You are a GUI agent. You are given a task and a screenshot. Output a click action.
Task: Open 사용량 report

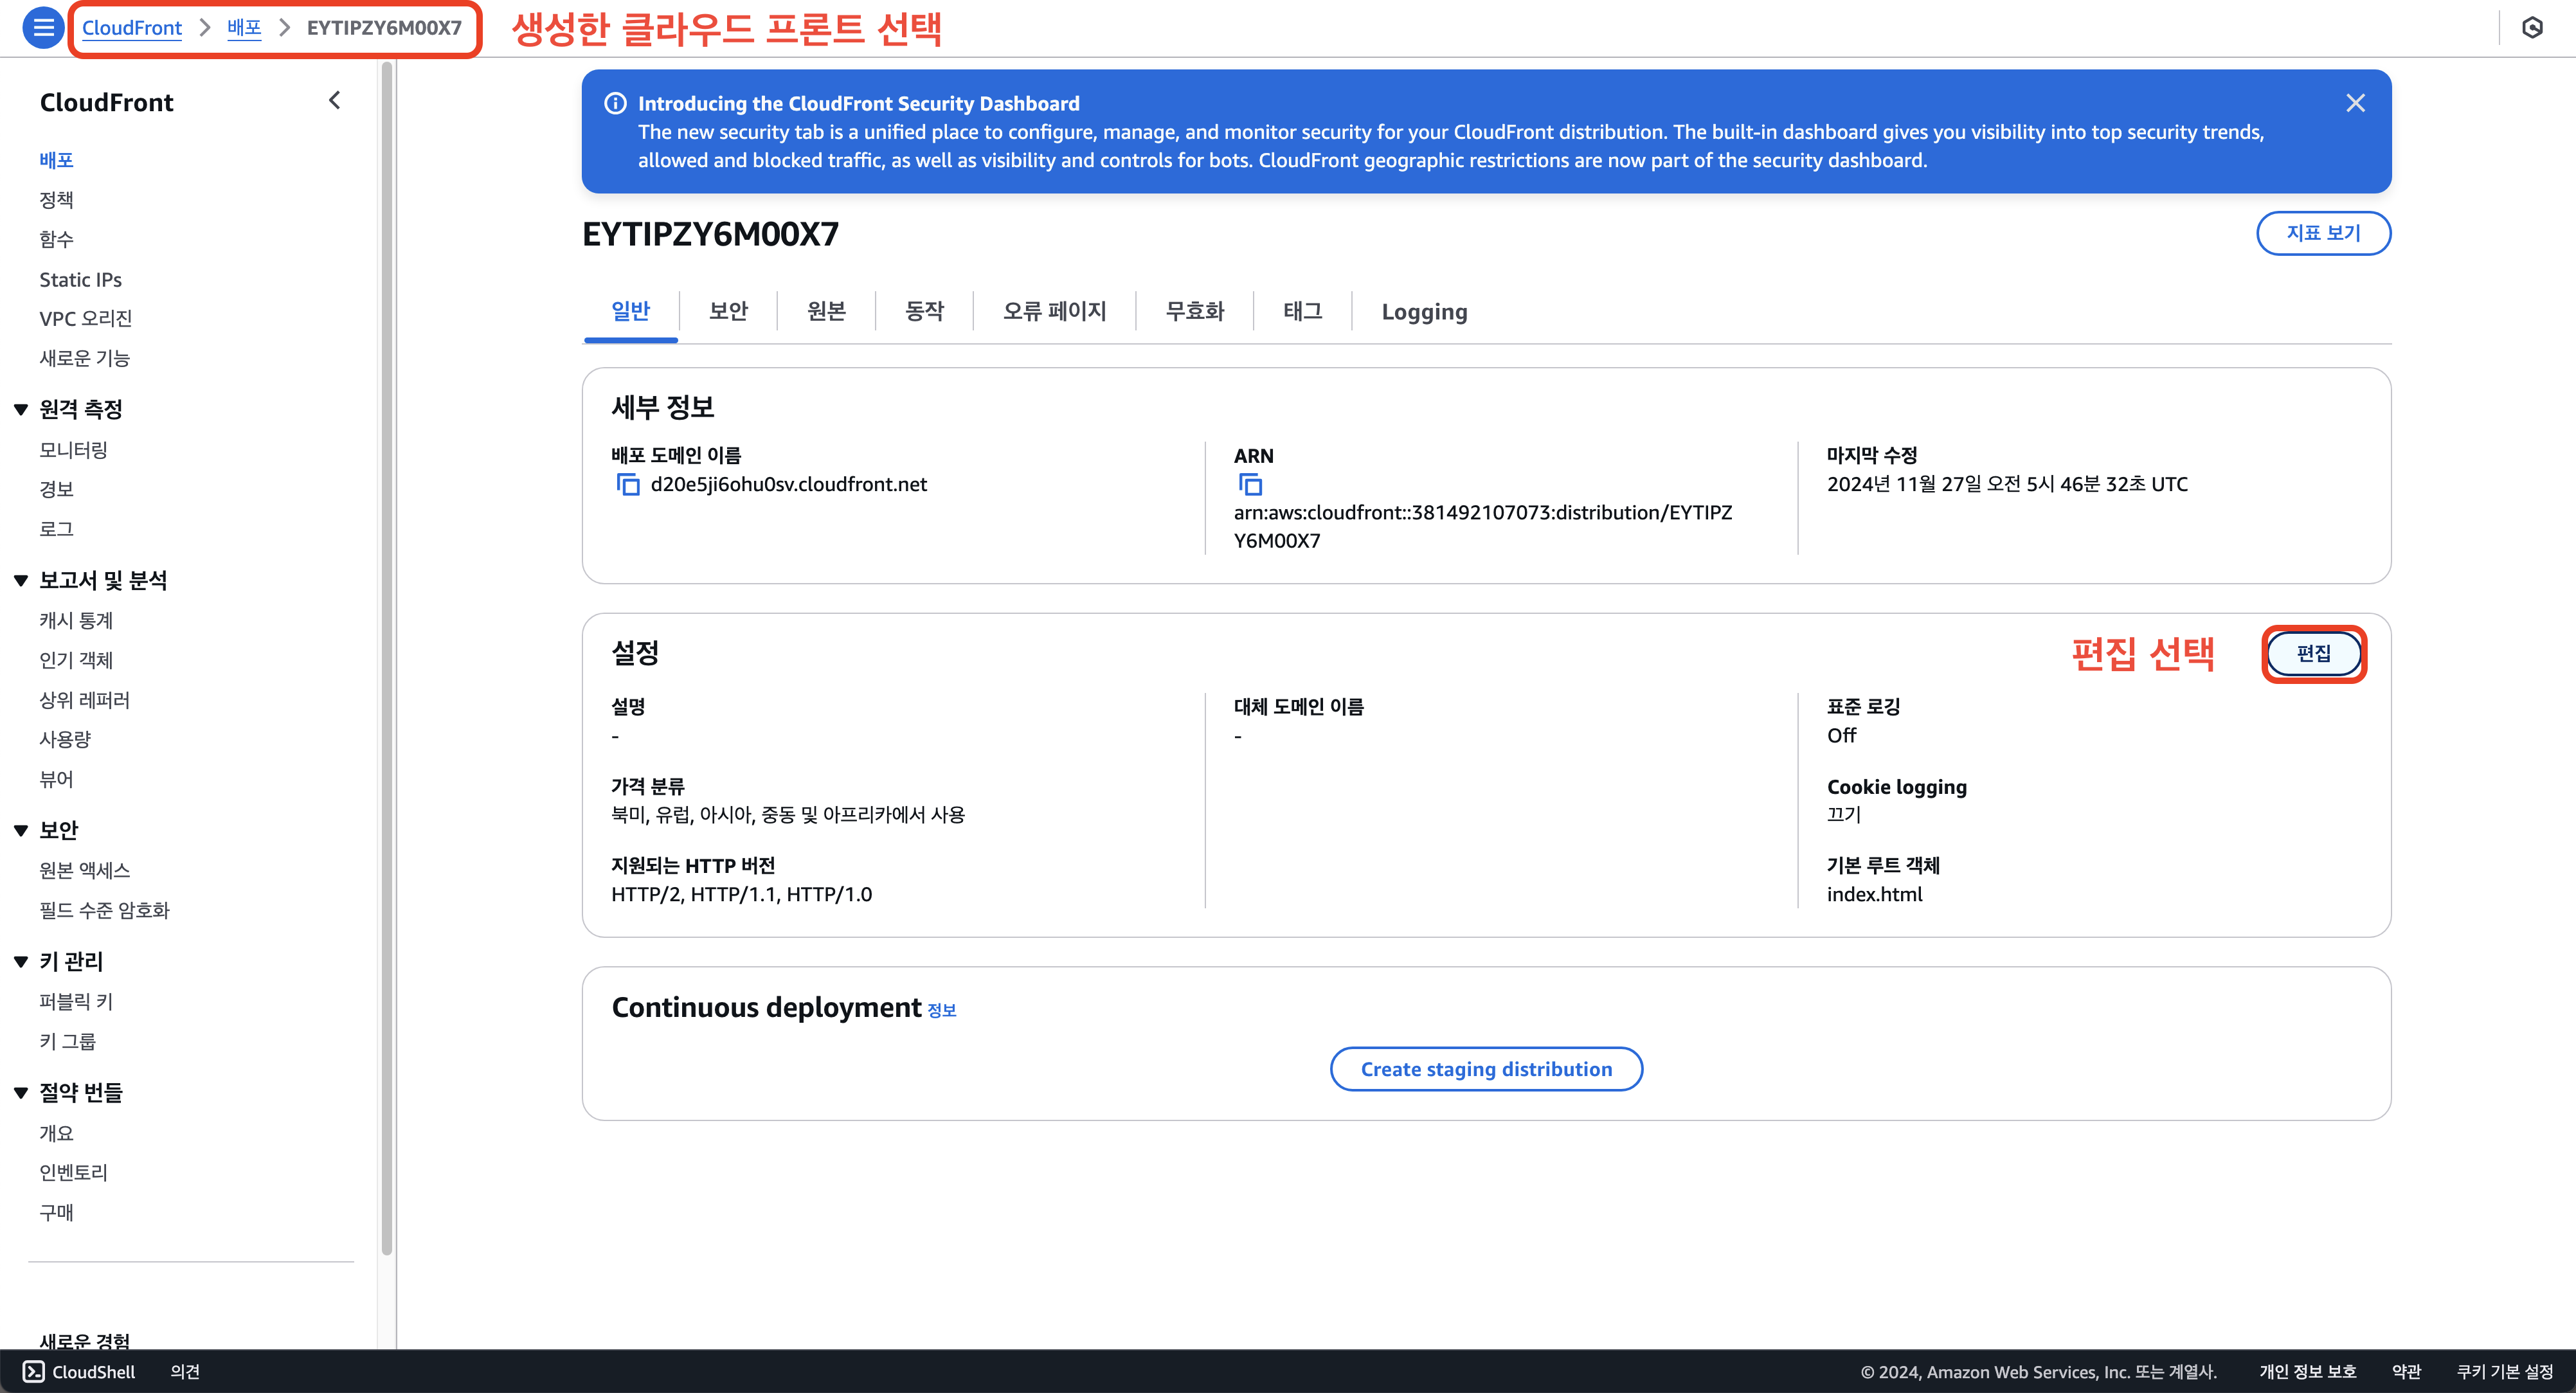coord(65,739)
